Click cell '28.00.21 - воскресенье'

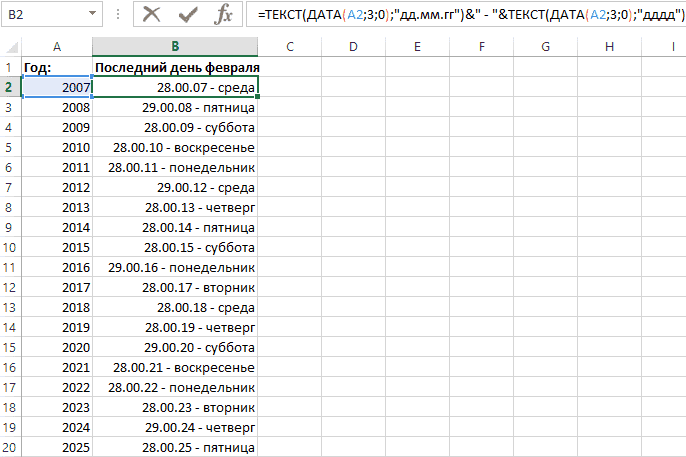[175, 367]
